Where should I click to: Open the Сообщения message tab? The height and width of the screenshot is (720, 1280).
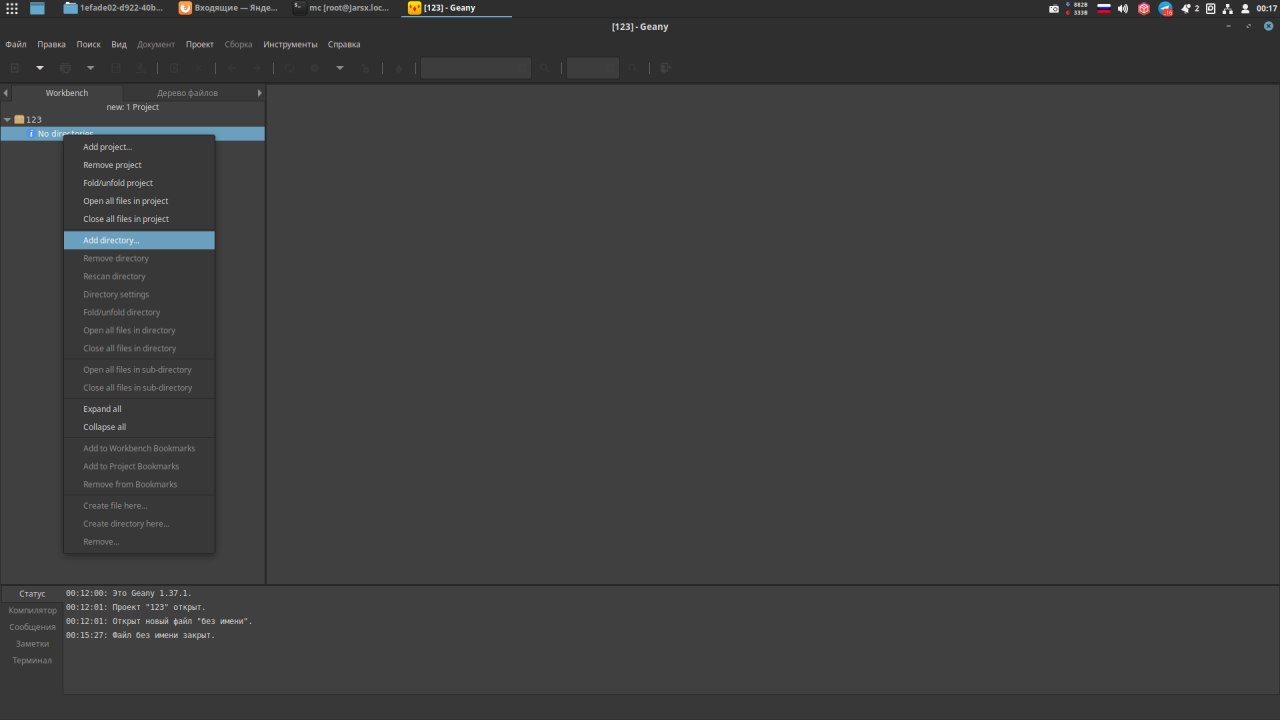tap(32, 627)
